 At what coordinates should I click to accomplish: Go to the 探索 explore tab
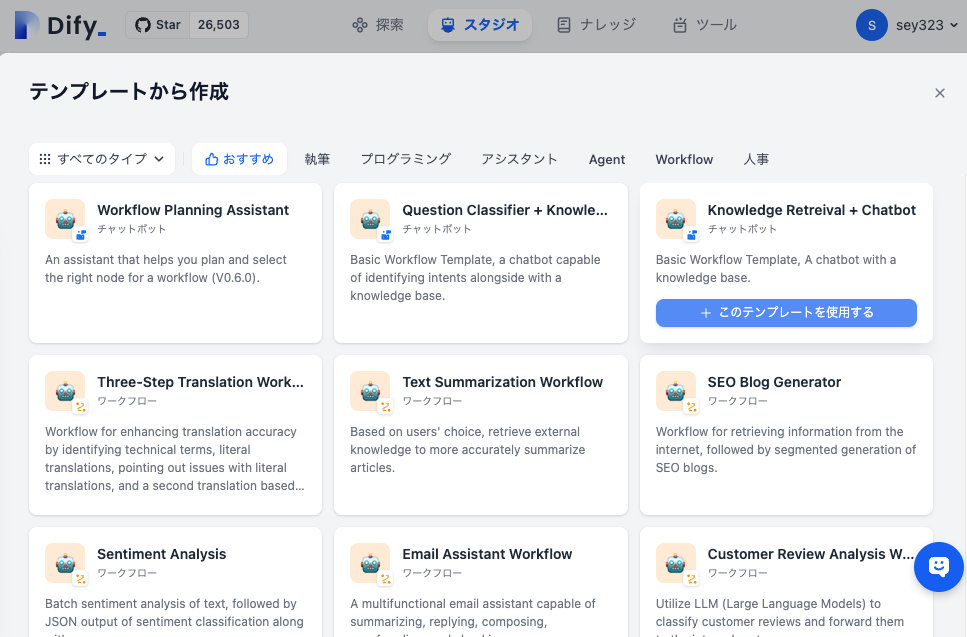point(377,25)
